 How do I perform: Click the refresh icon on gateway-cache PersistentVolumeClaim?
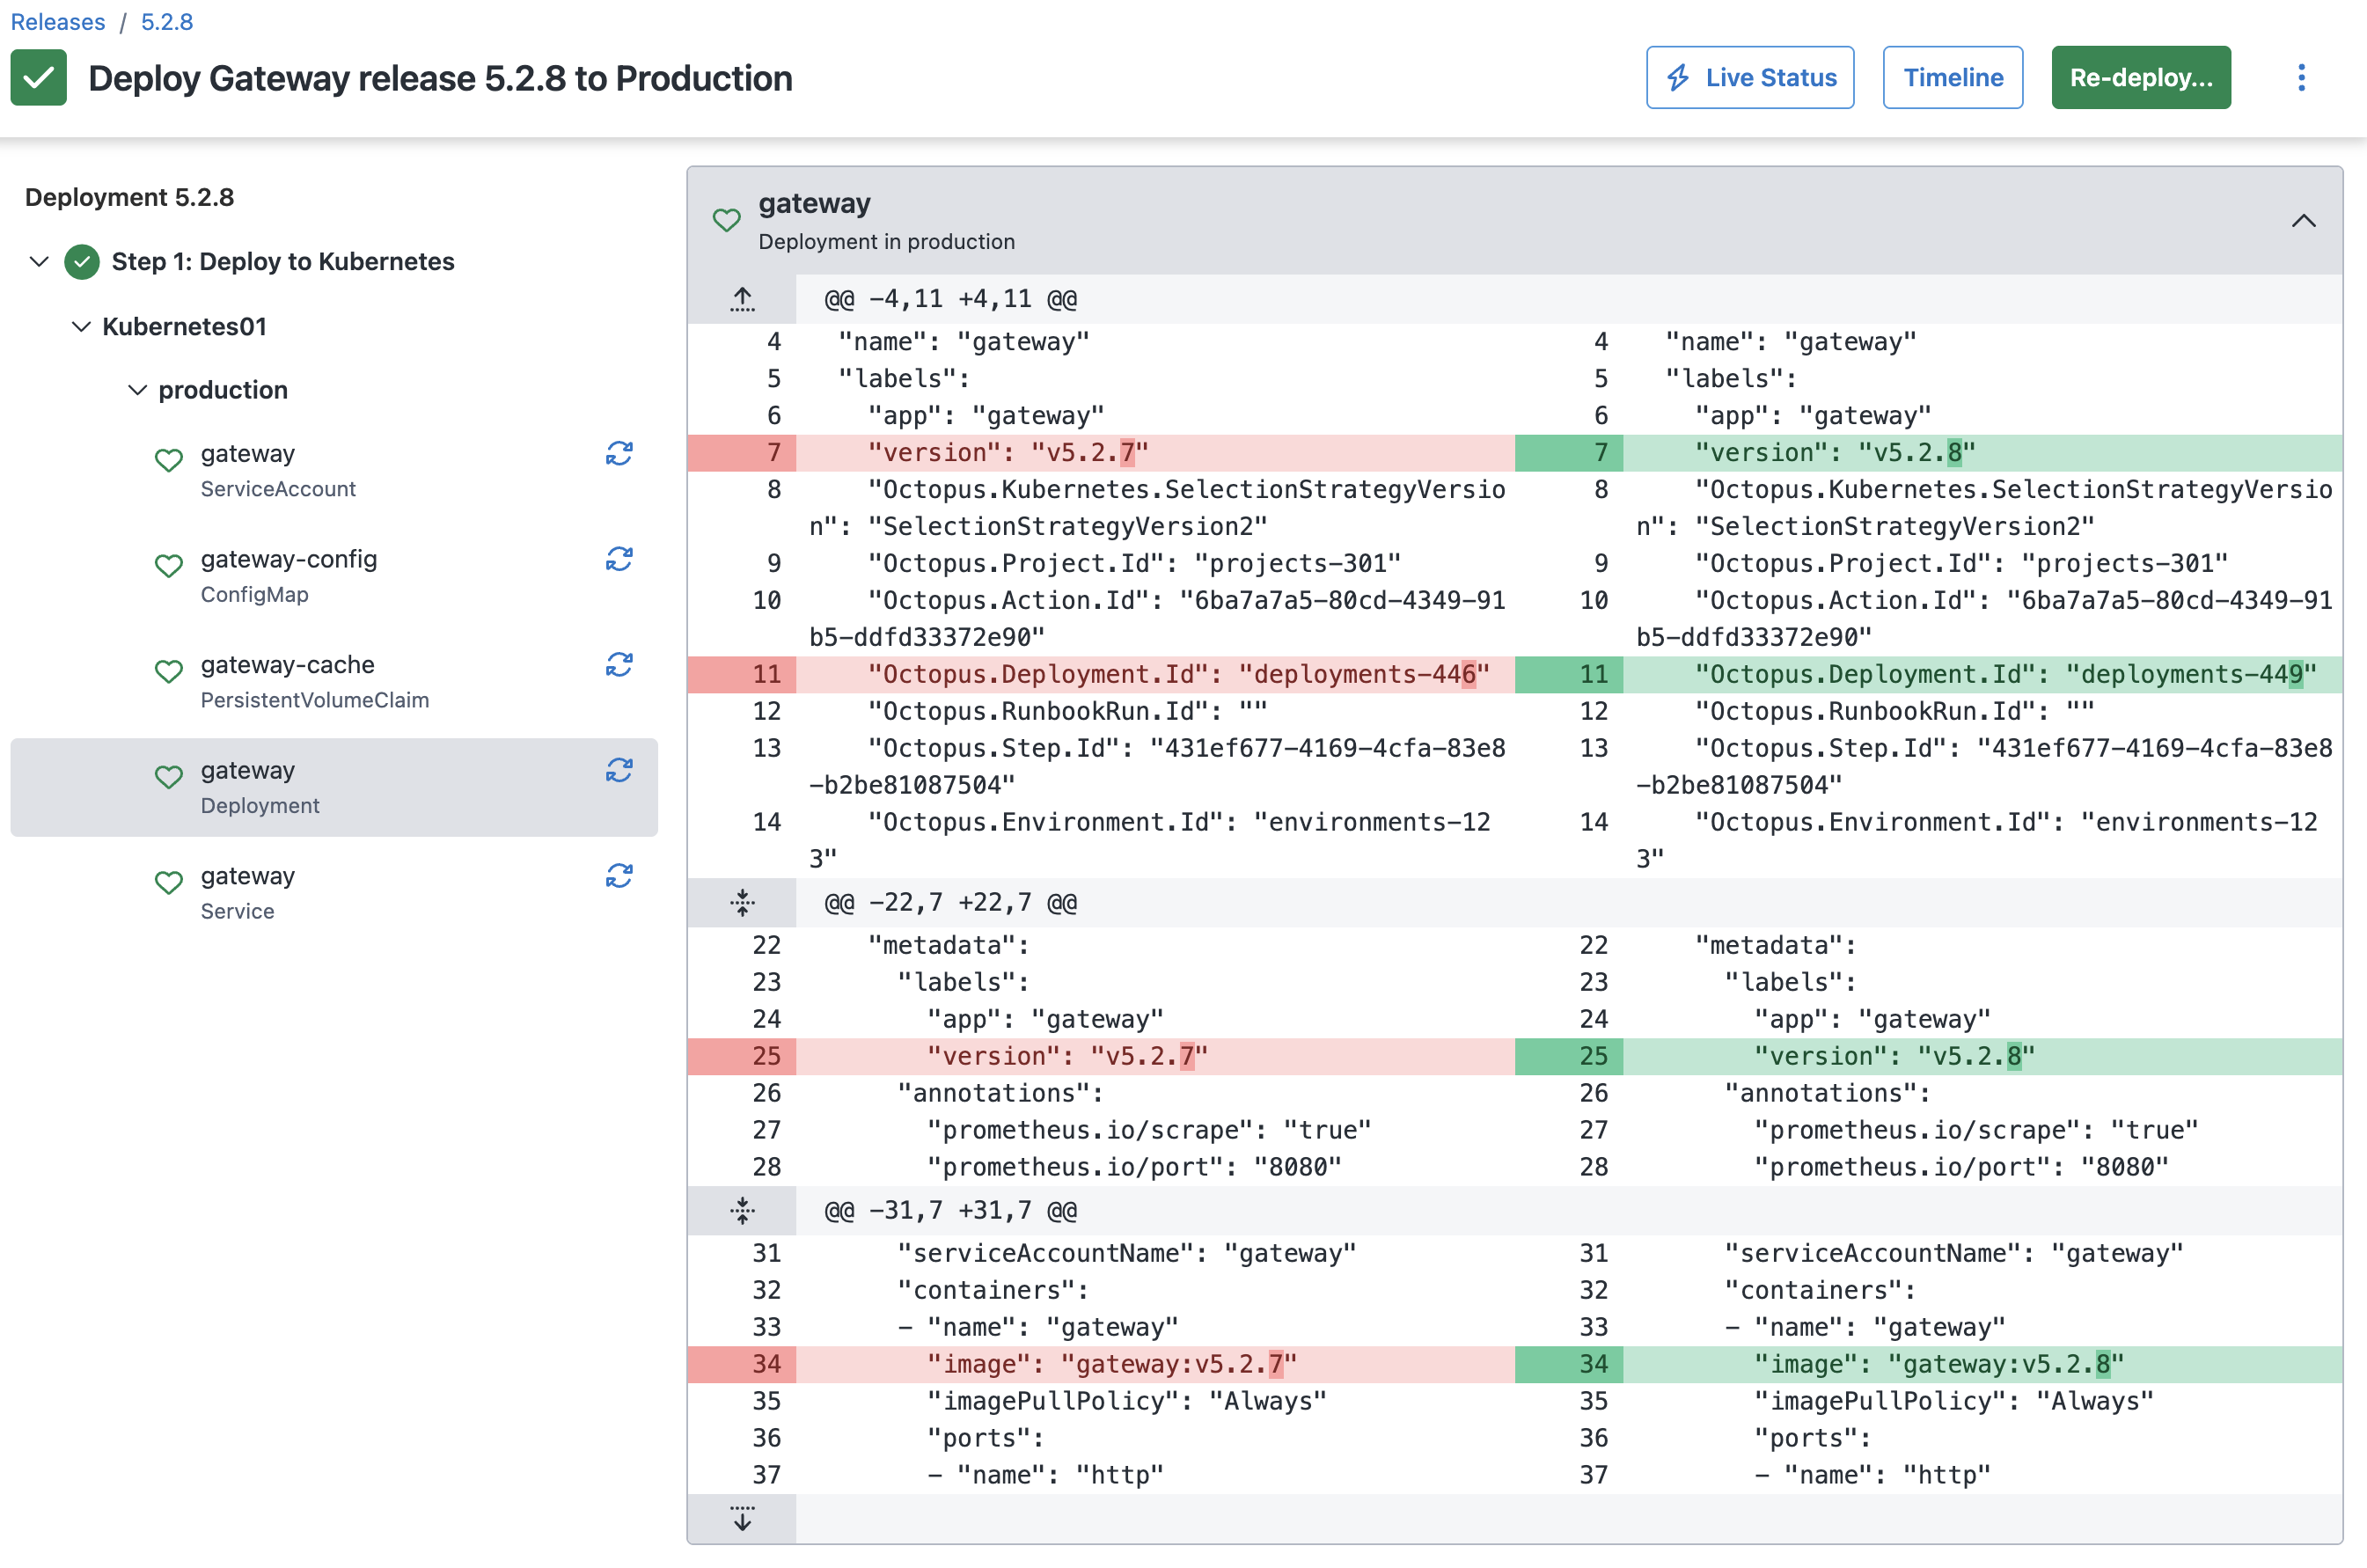pyautogui.click(x=620, y=664)
